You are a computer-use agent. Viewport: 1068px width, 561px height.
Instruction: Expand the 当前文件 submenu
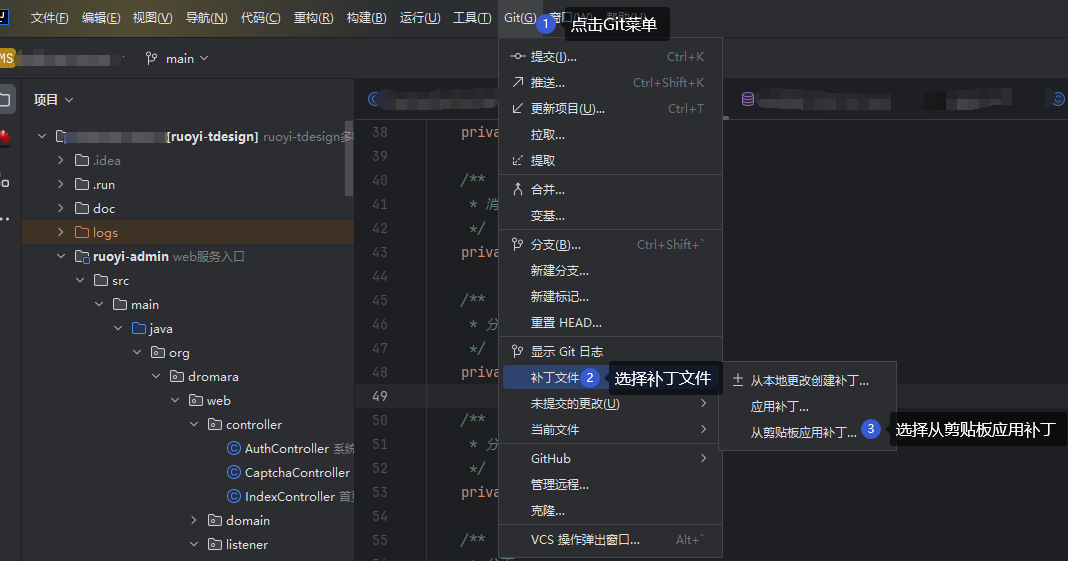pyautogui.click(x=610, y=430)
